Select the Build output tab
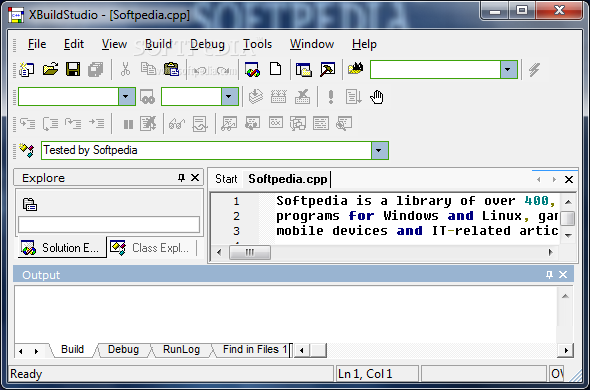Image resolution: width=590 pixels, height=390 pixels. pyautogui.click(x=72, y=349)
